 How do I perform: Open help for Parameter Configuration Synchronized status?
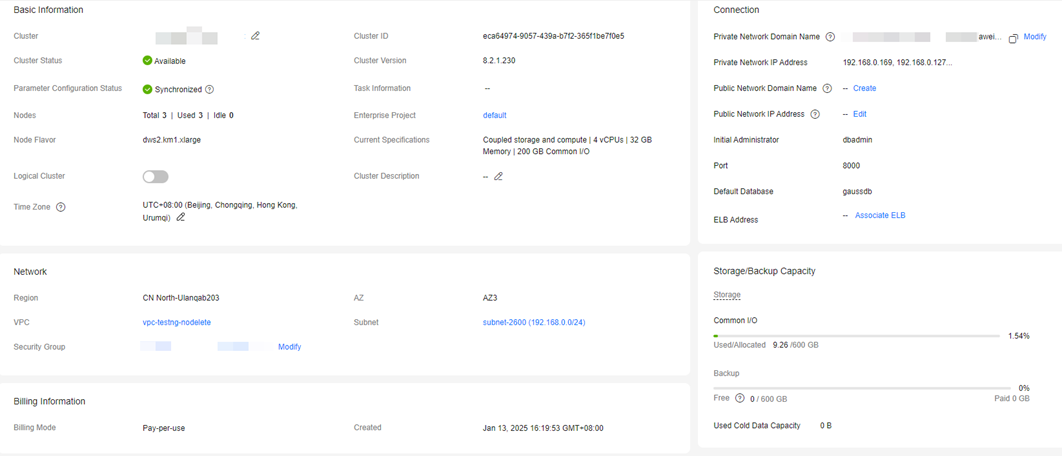(210, 89)
